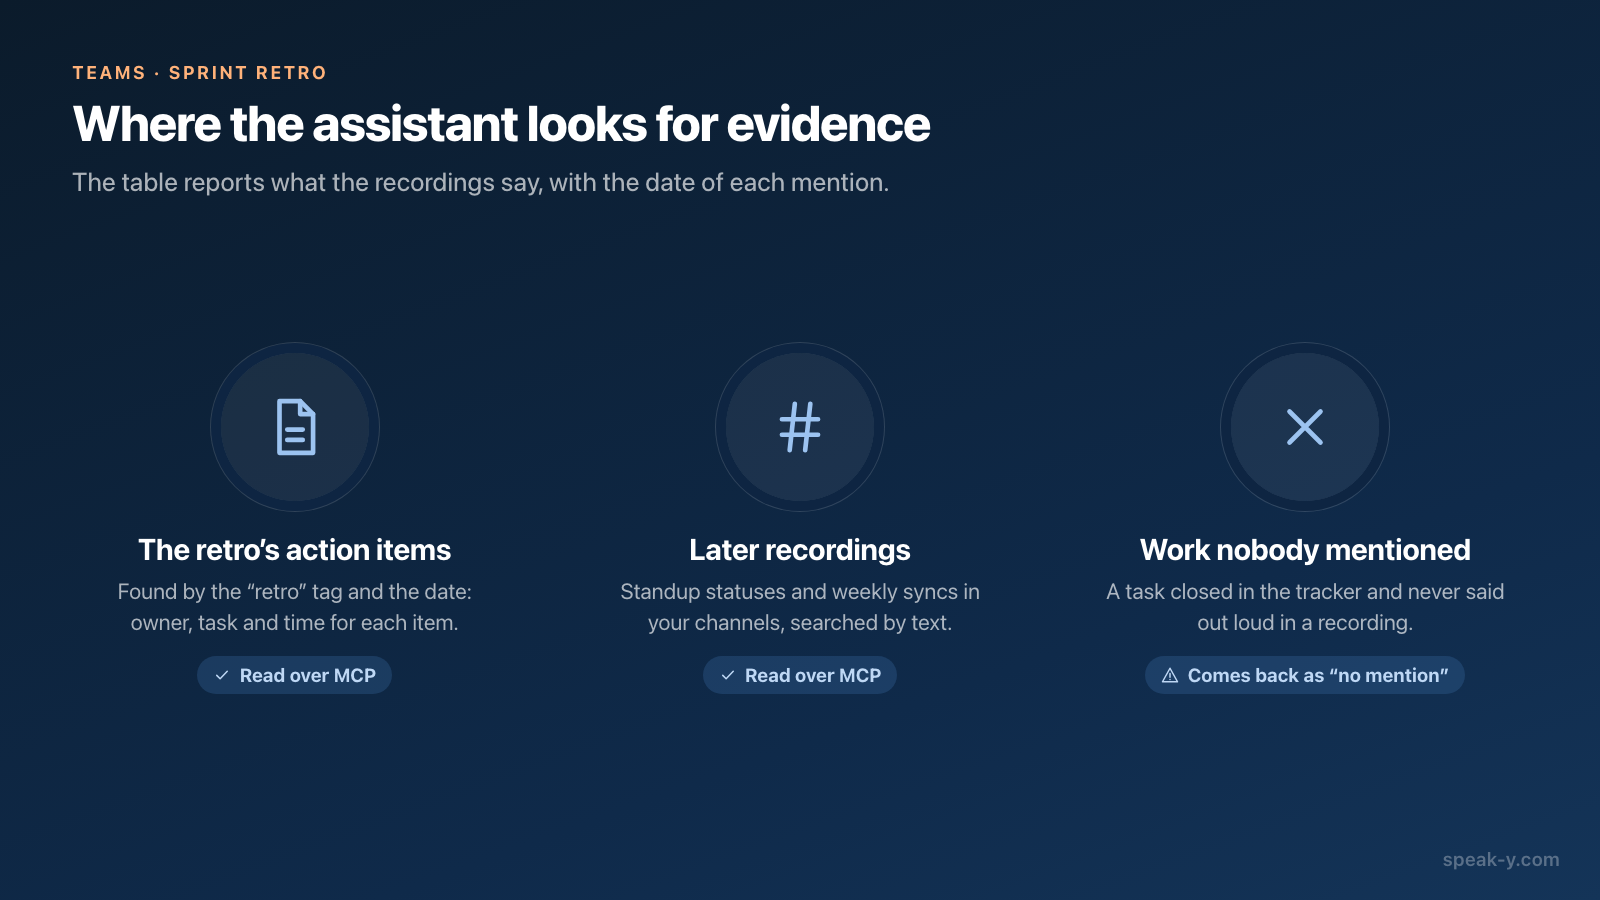Click the subtitle about the table reports
The image size is (1600, 900).
[x=481, y=183]
